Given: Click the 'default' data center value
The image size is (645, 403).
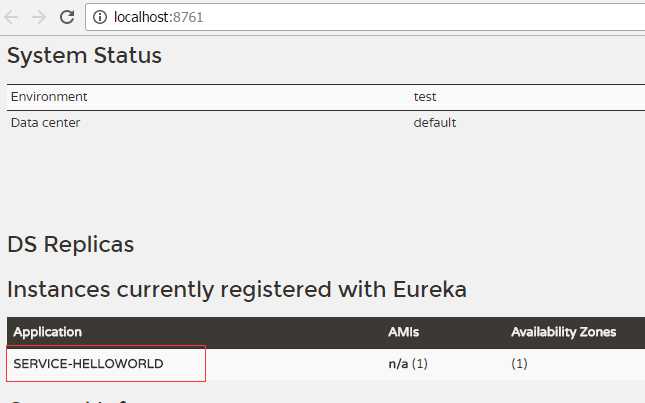Looking at the screenshot, I should [x=434, y=123].
